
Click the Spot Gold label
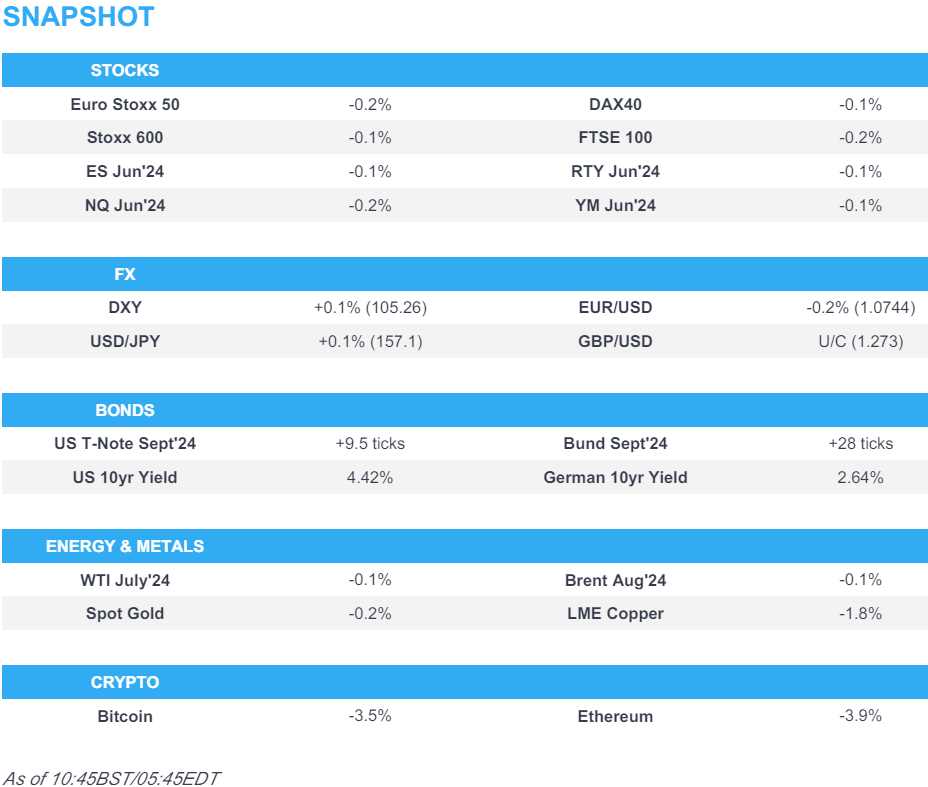click(125, 614)
